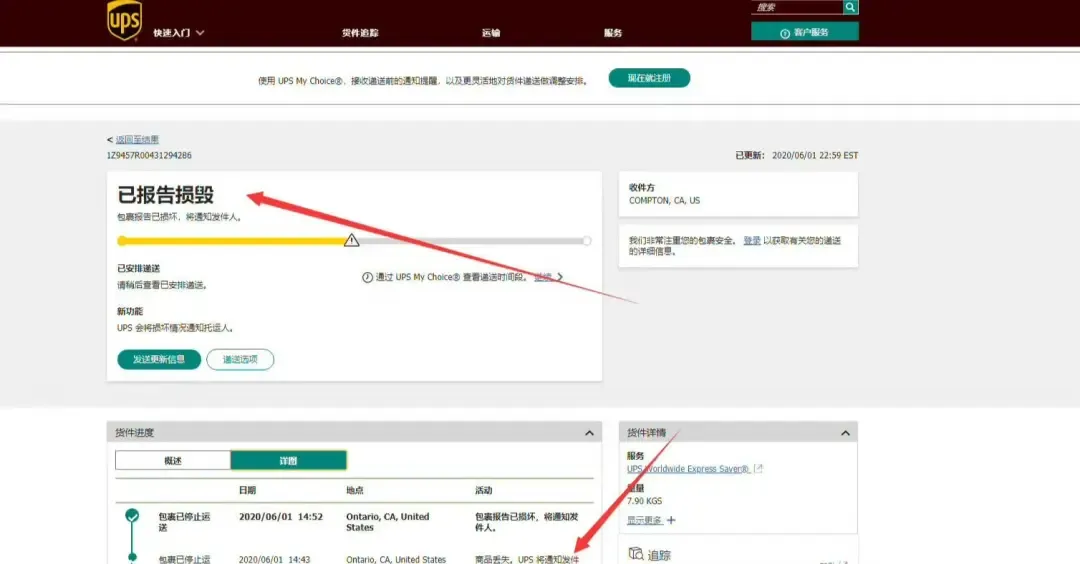
Task: Click the 追踪 package icon
Action: pyautogui.click(x=636, y=554)
